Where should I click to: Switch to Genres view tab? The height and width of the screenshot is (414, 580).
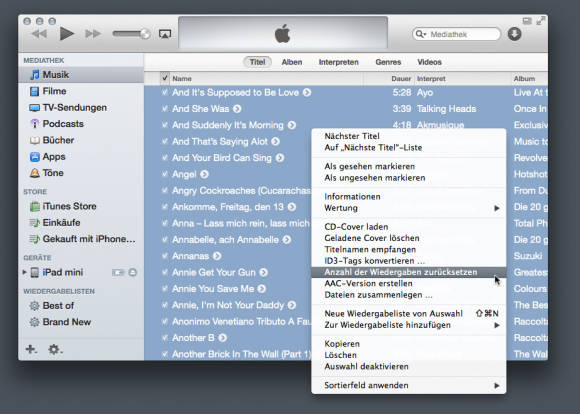[388, 62]
